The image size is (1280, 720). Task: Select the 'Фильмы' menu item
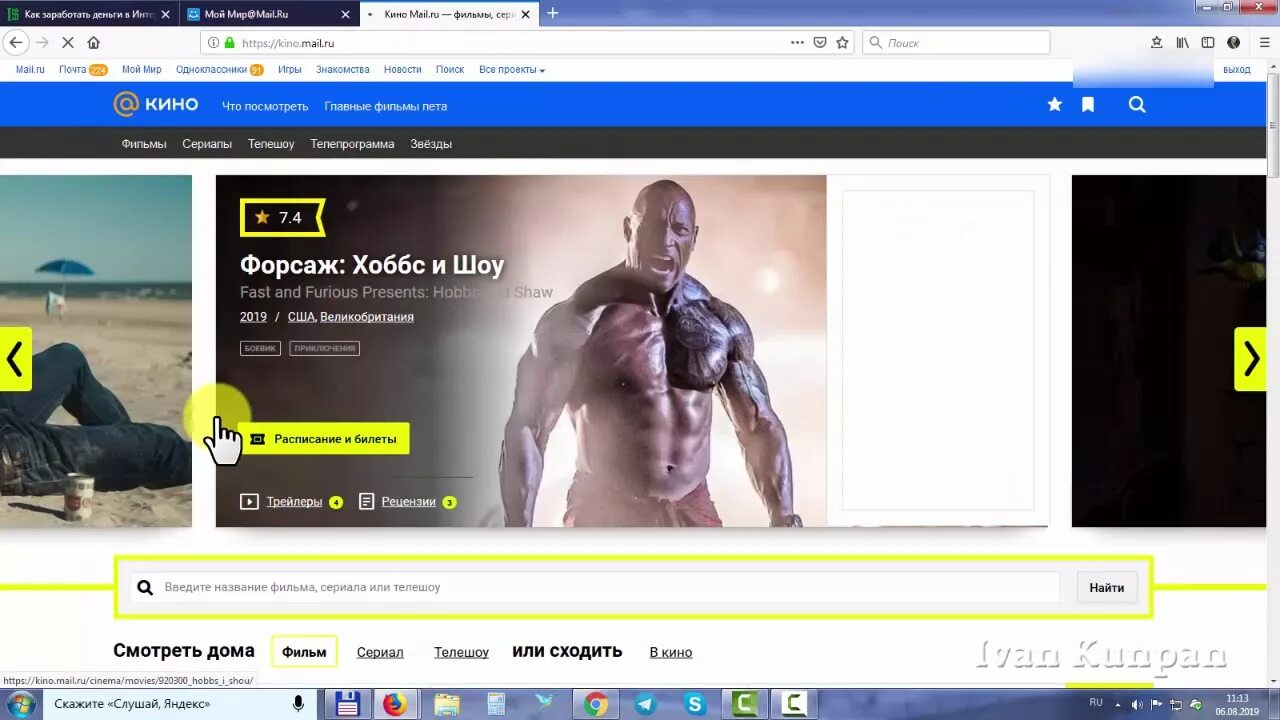[x=144, y=144]
